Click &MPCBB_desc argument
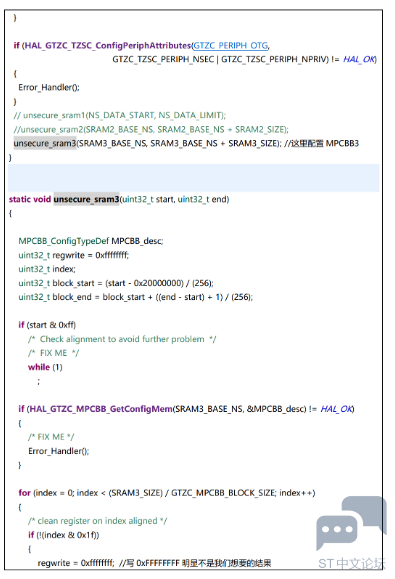The image size is (395, 579). coord(276,409)
